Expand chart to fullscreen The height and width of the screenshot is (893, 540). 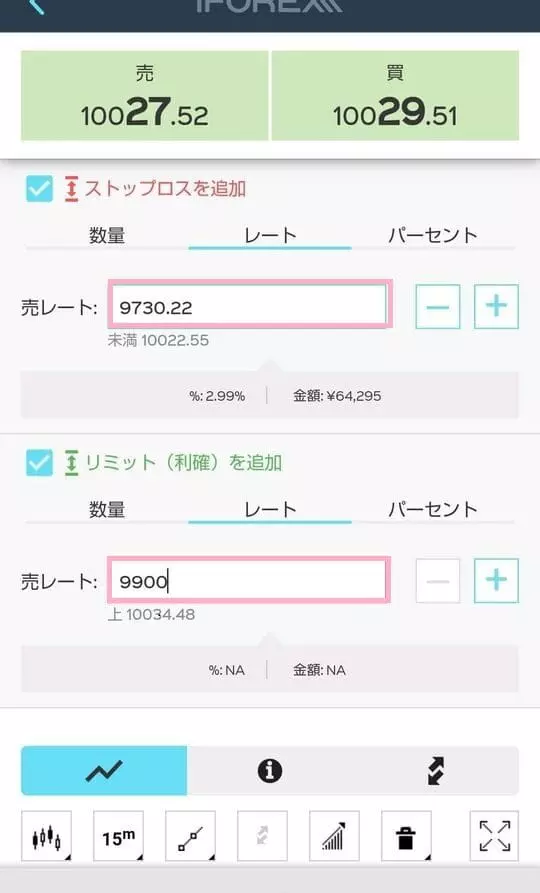point(494,836)
